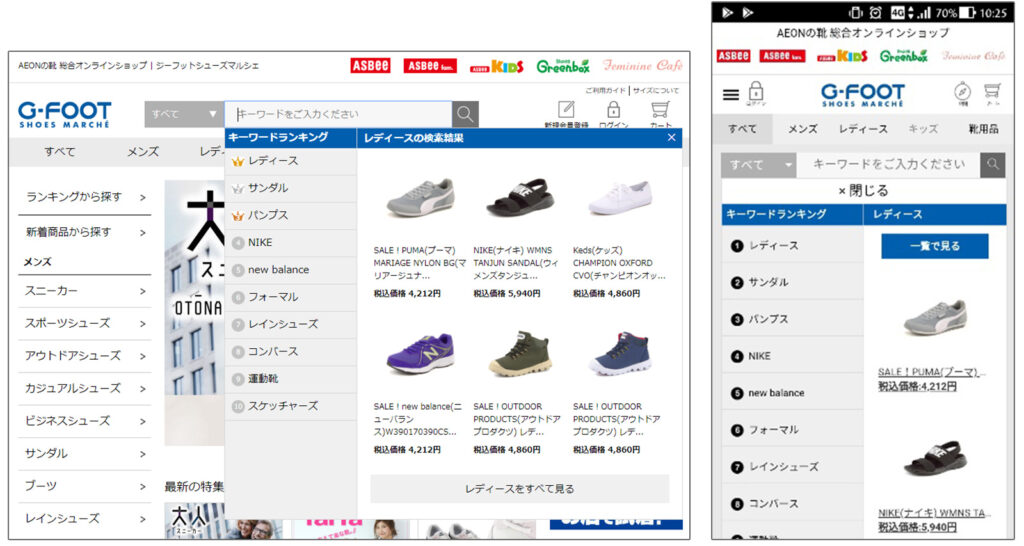The width and height of the screenshot is (1024, 546).
Task: Pick NIKE in desktop keyword ranking
Action: point(291,242)
